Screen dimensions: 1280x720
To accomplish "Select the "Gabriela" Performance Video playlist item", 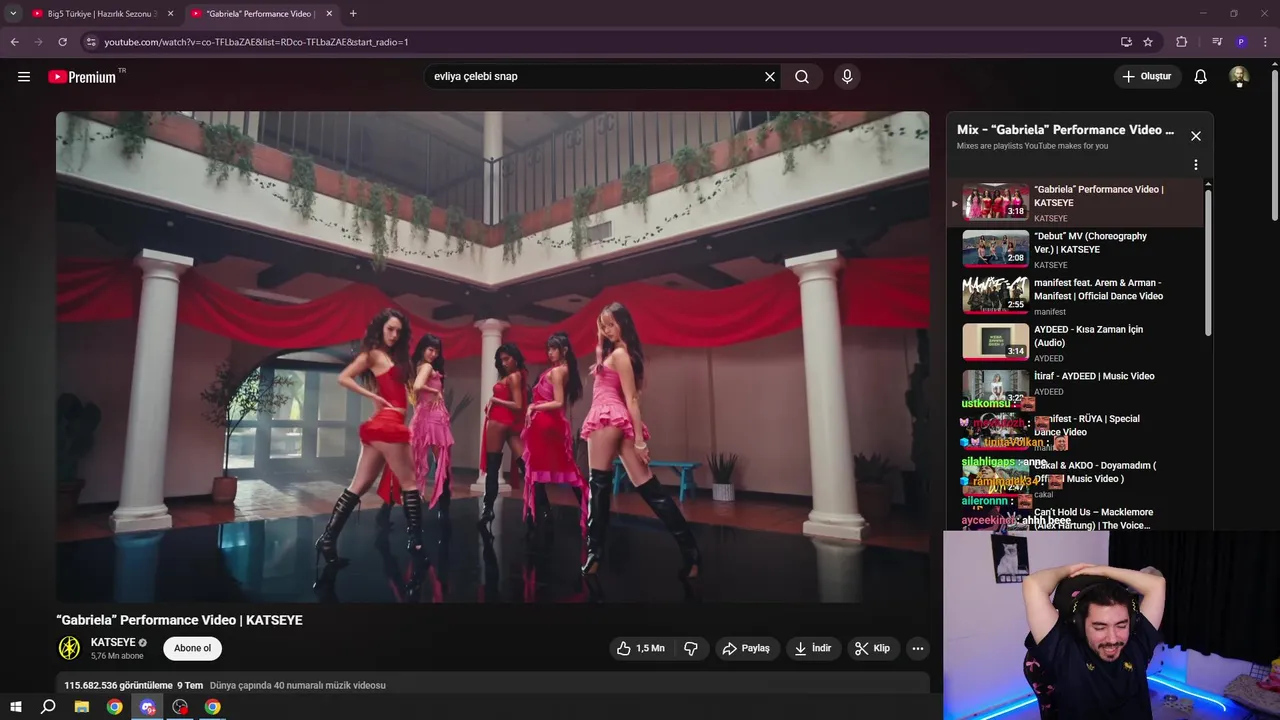I will click(x=1075, y=203).
